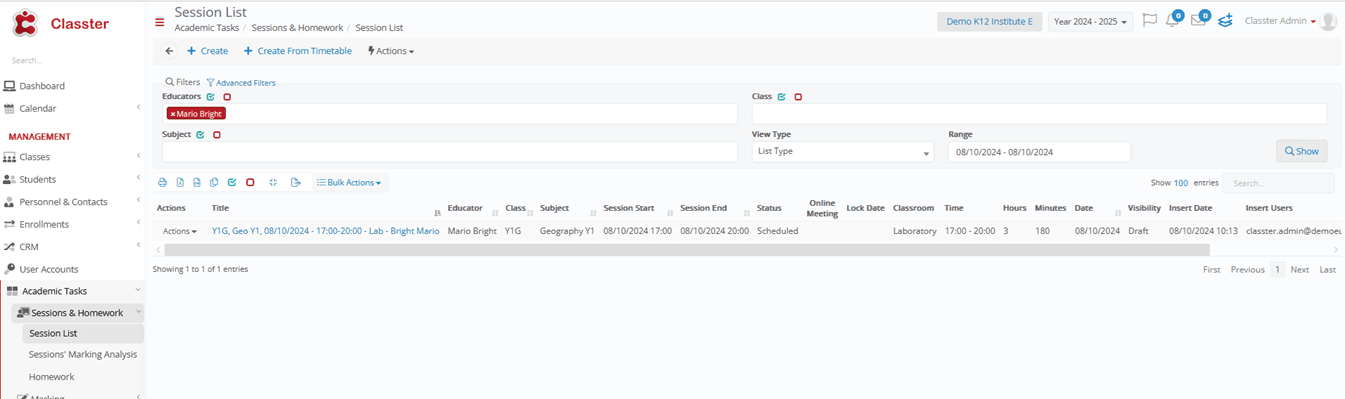Click the table Search box
This screenshot has width=1345, height=399.
pos(1278,183)
